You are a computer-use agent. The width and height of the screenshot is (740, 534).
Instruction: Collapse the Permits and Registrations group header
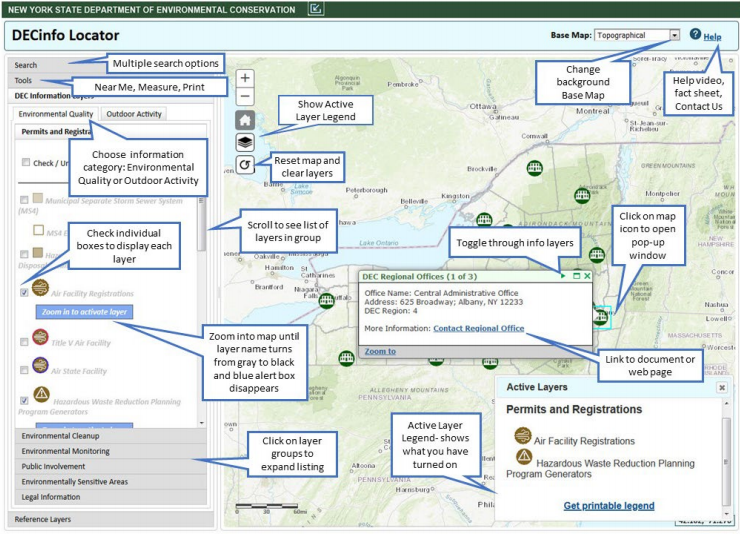[x=111, y=132]
